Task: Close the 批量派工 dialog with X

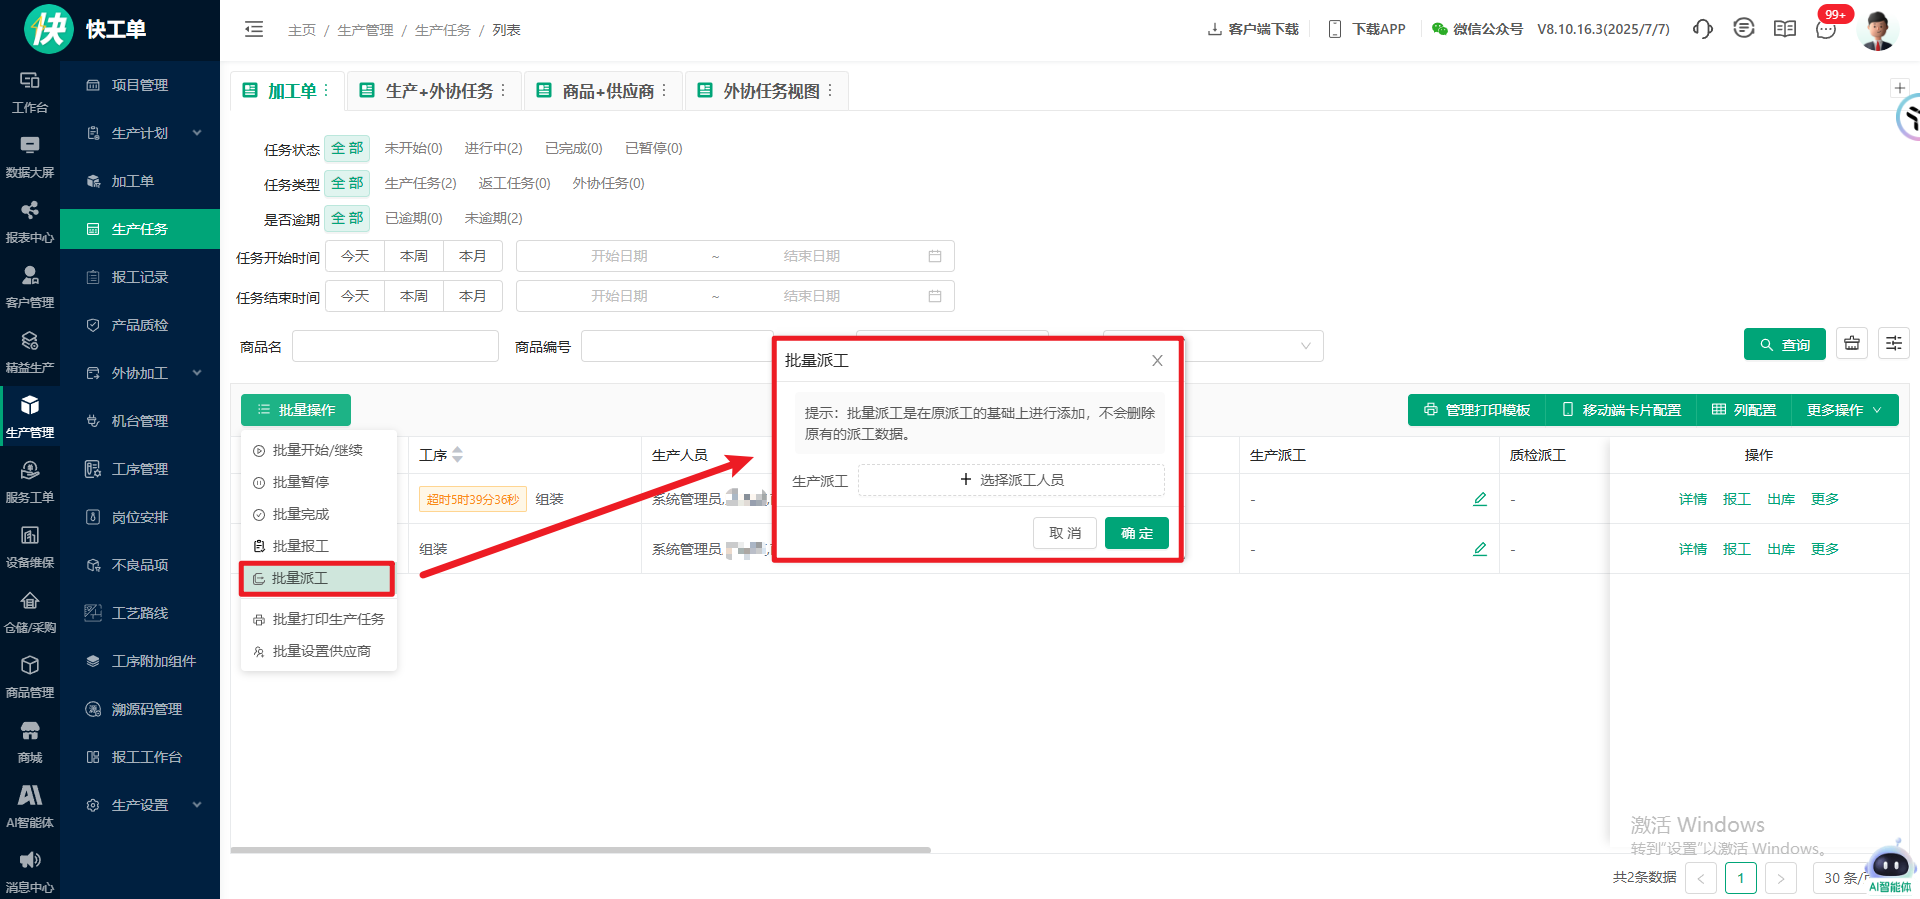Action: coord(1157,361)
